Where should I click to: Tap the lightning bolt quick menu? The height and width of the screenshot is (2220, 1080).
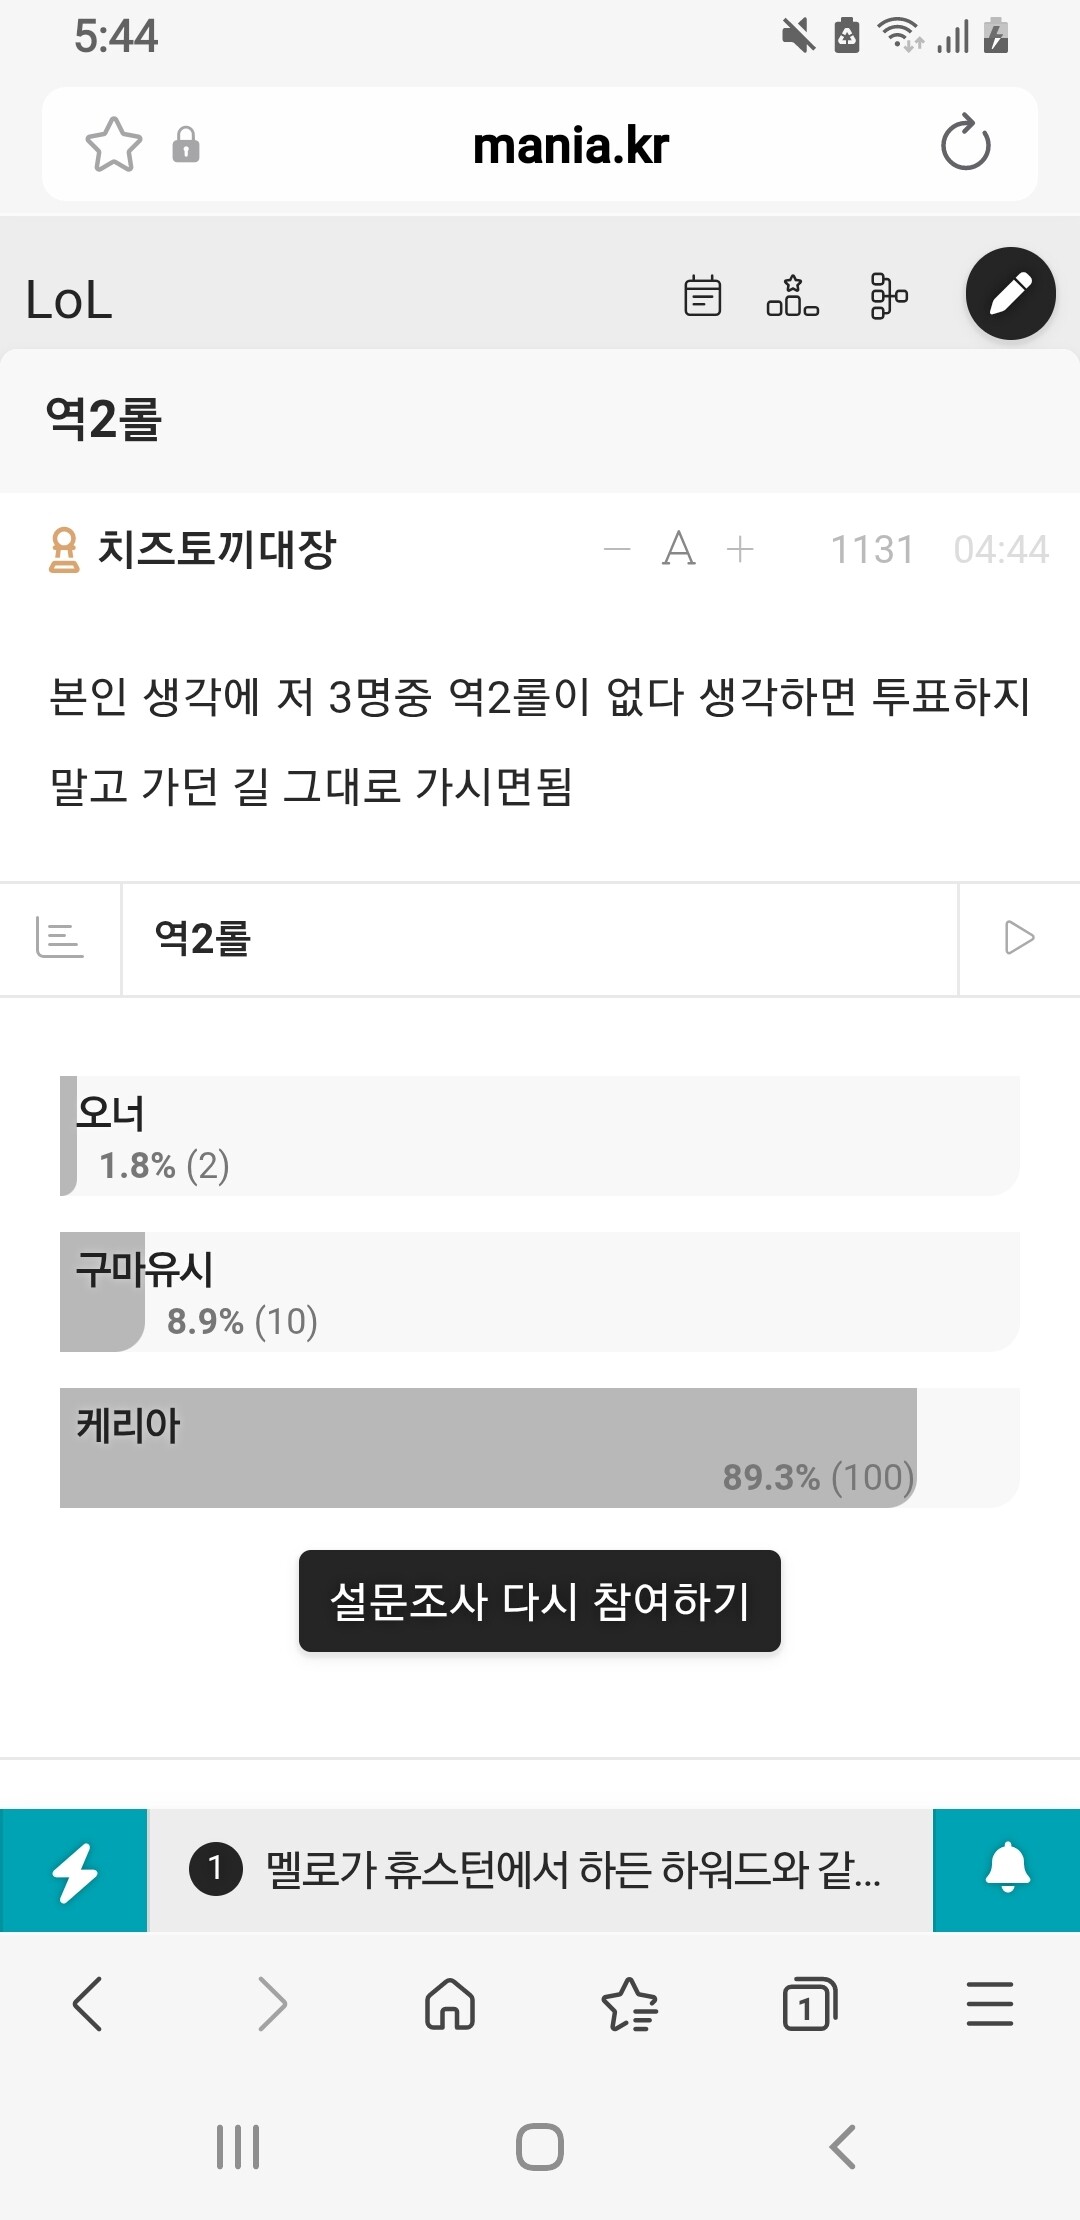click(x=74, y=1870)
